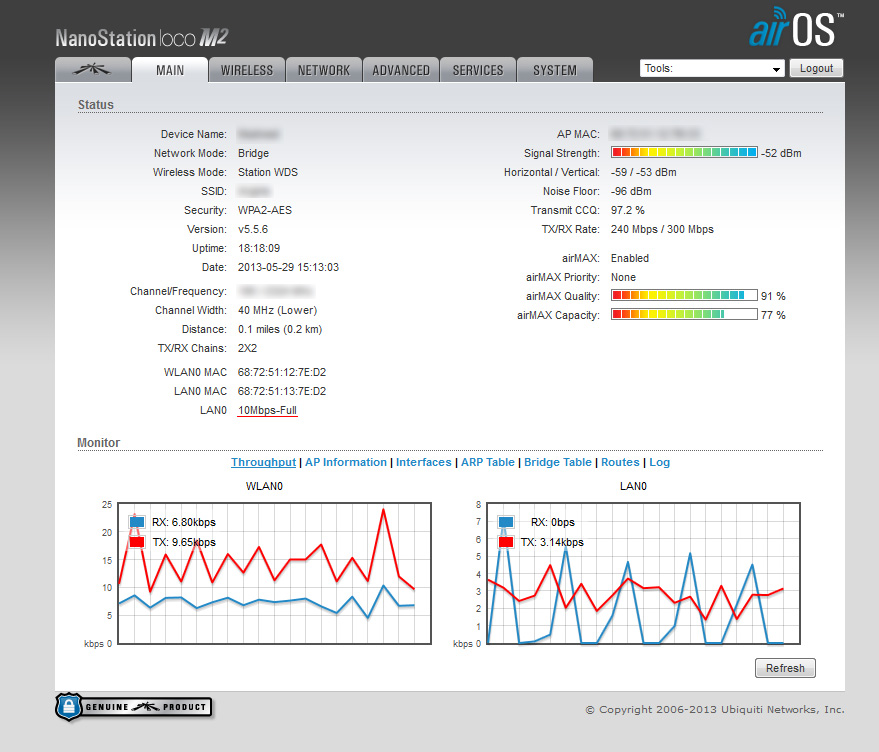Open the Ubiquiti logo tab

pyautogui.click(x=93, y=70)
